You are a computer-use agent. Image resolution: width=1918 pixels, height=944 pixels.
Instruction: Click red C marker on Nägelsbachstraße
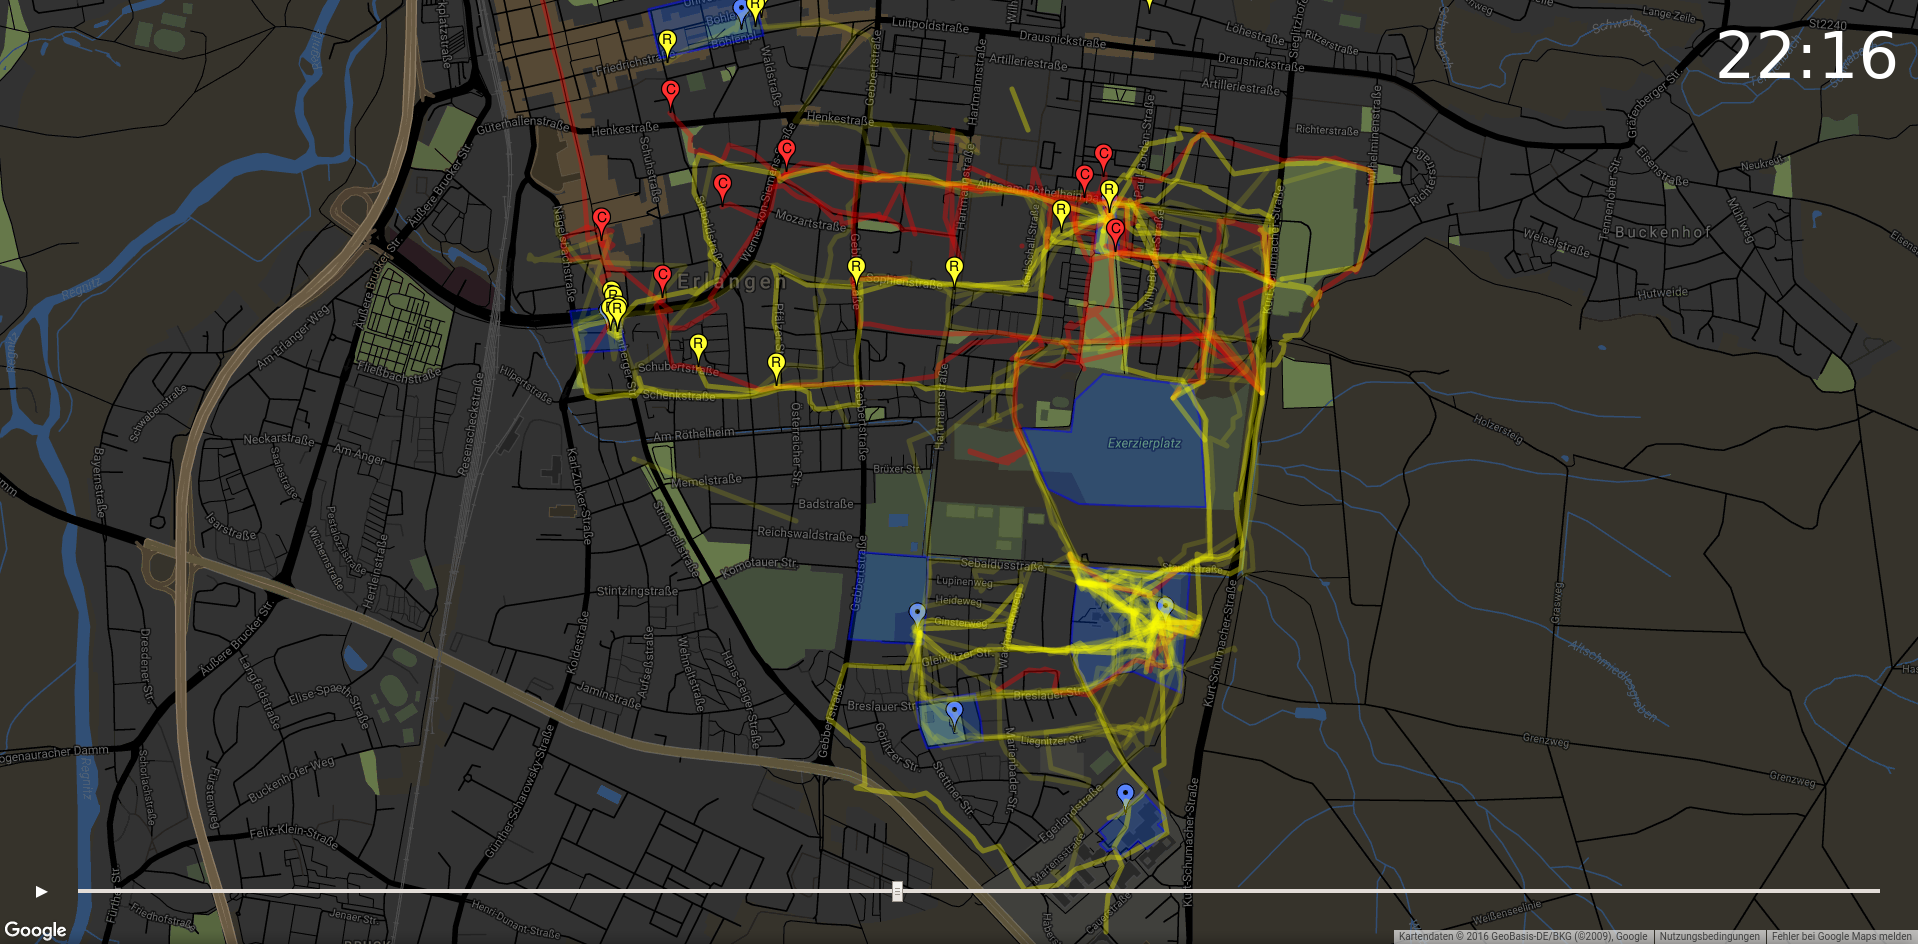(601, 220)
